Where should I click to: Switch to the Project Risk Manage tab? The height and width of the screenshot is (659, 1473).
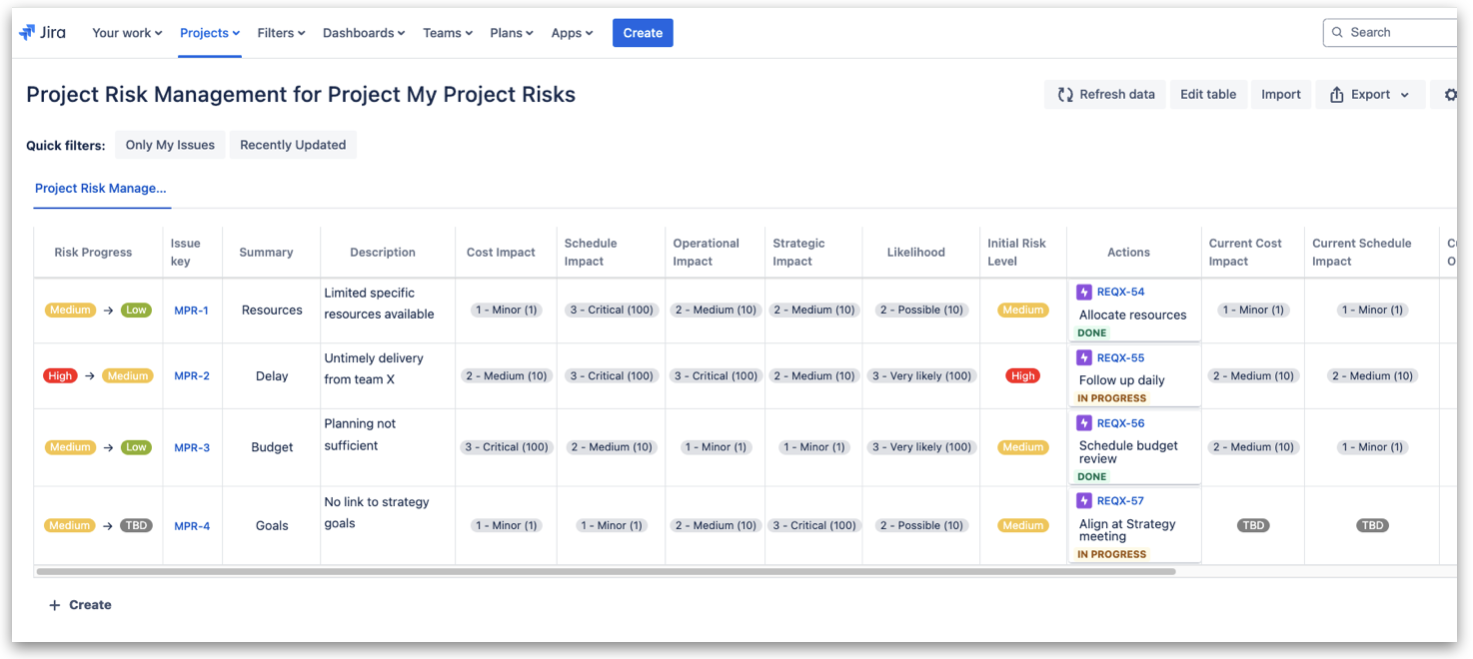coord(101,188)
